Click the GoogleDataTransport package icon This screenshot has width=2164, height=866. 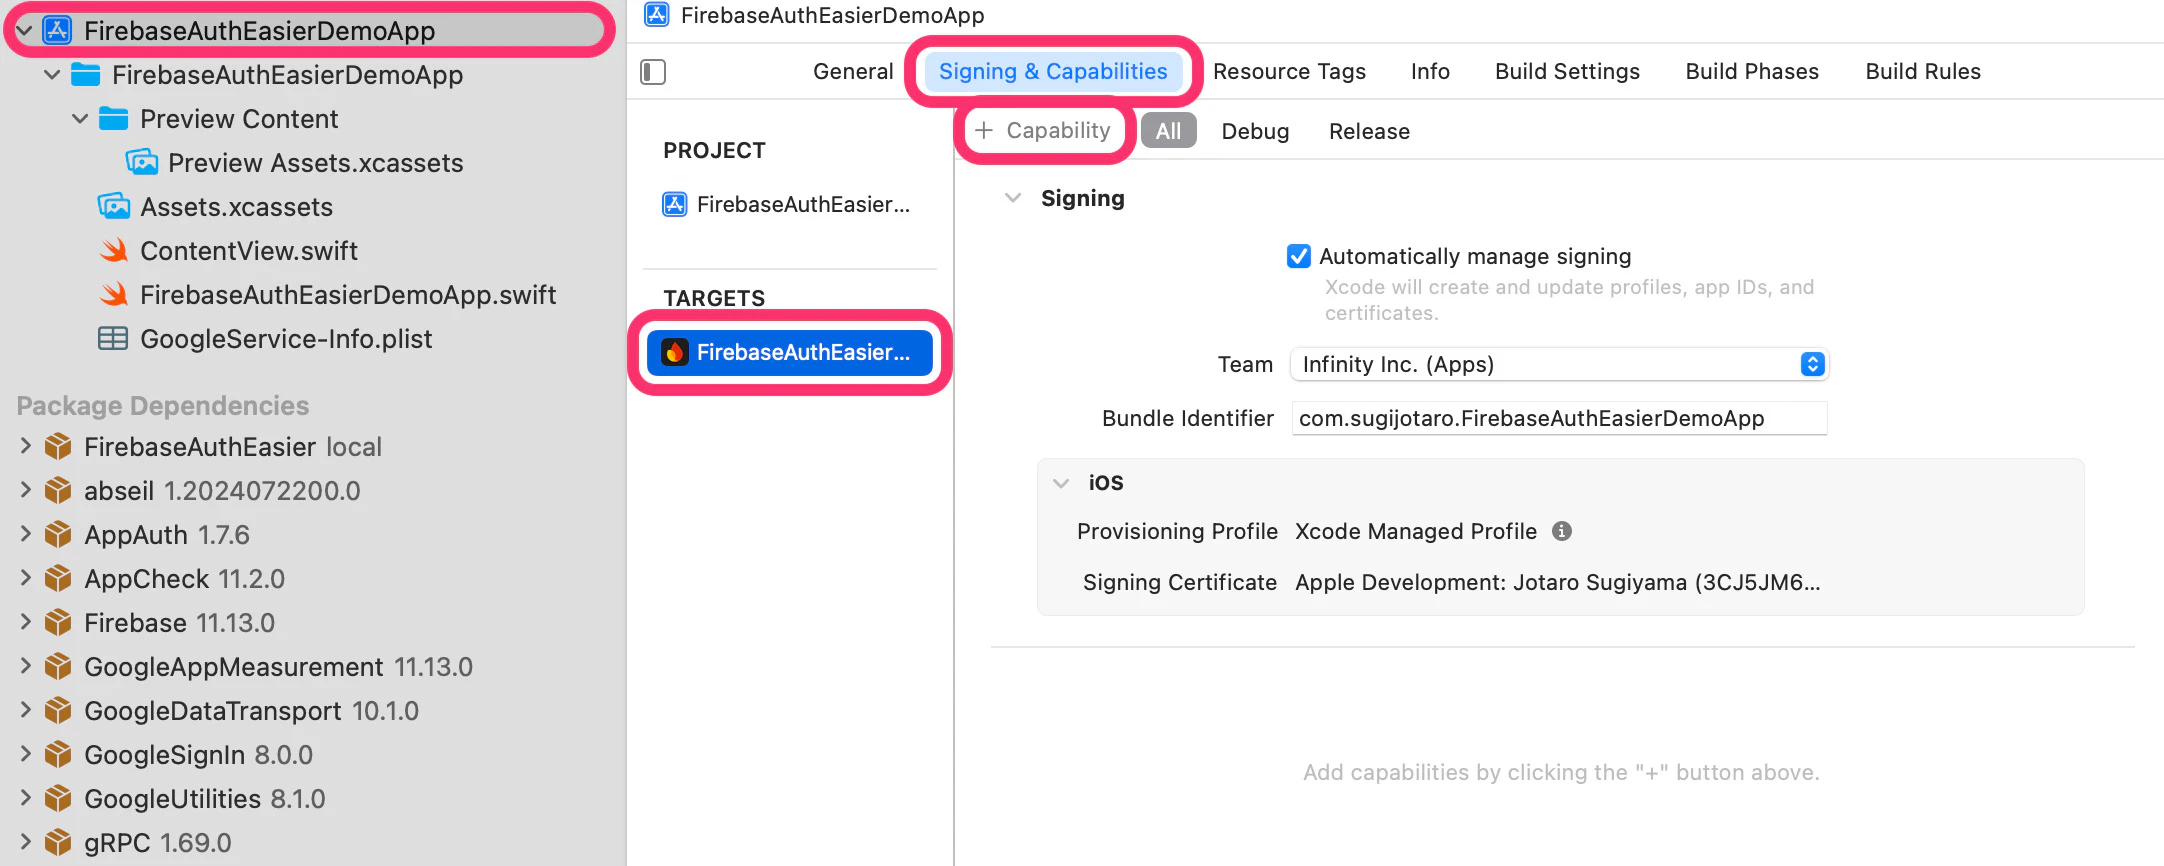tap(58, 710)
